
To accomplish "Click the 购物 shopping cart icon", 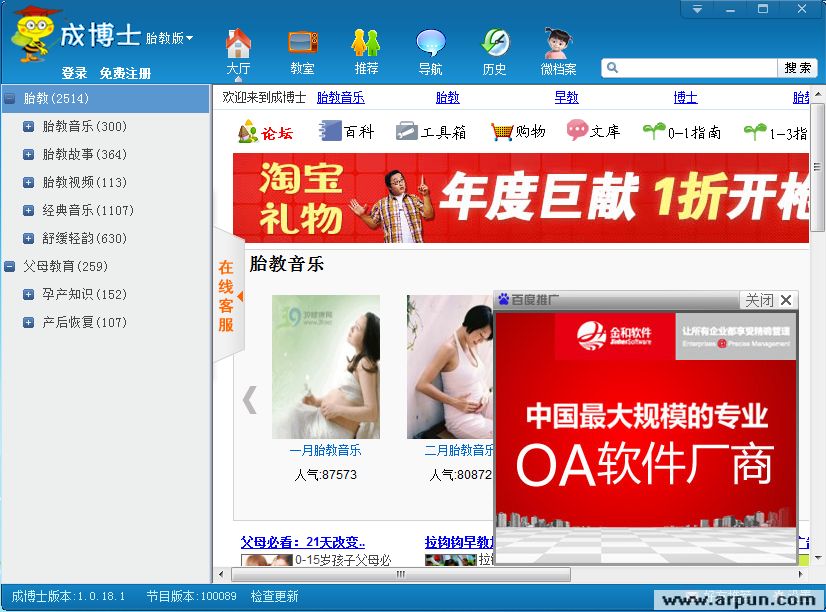I will click(502, 131).
